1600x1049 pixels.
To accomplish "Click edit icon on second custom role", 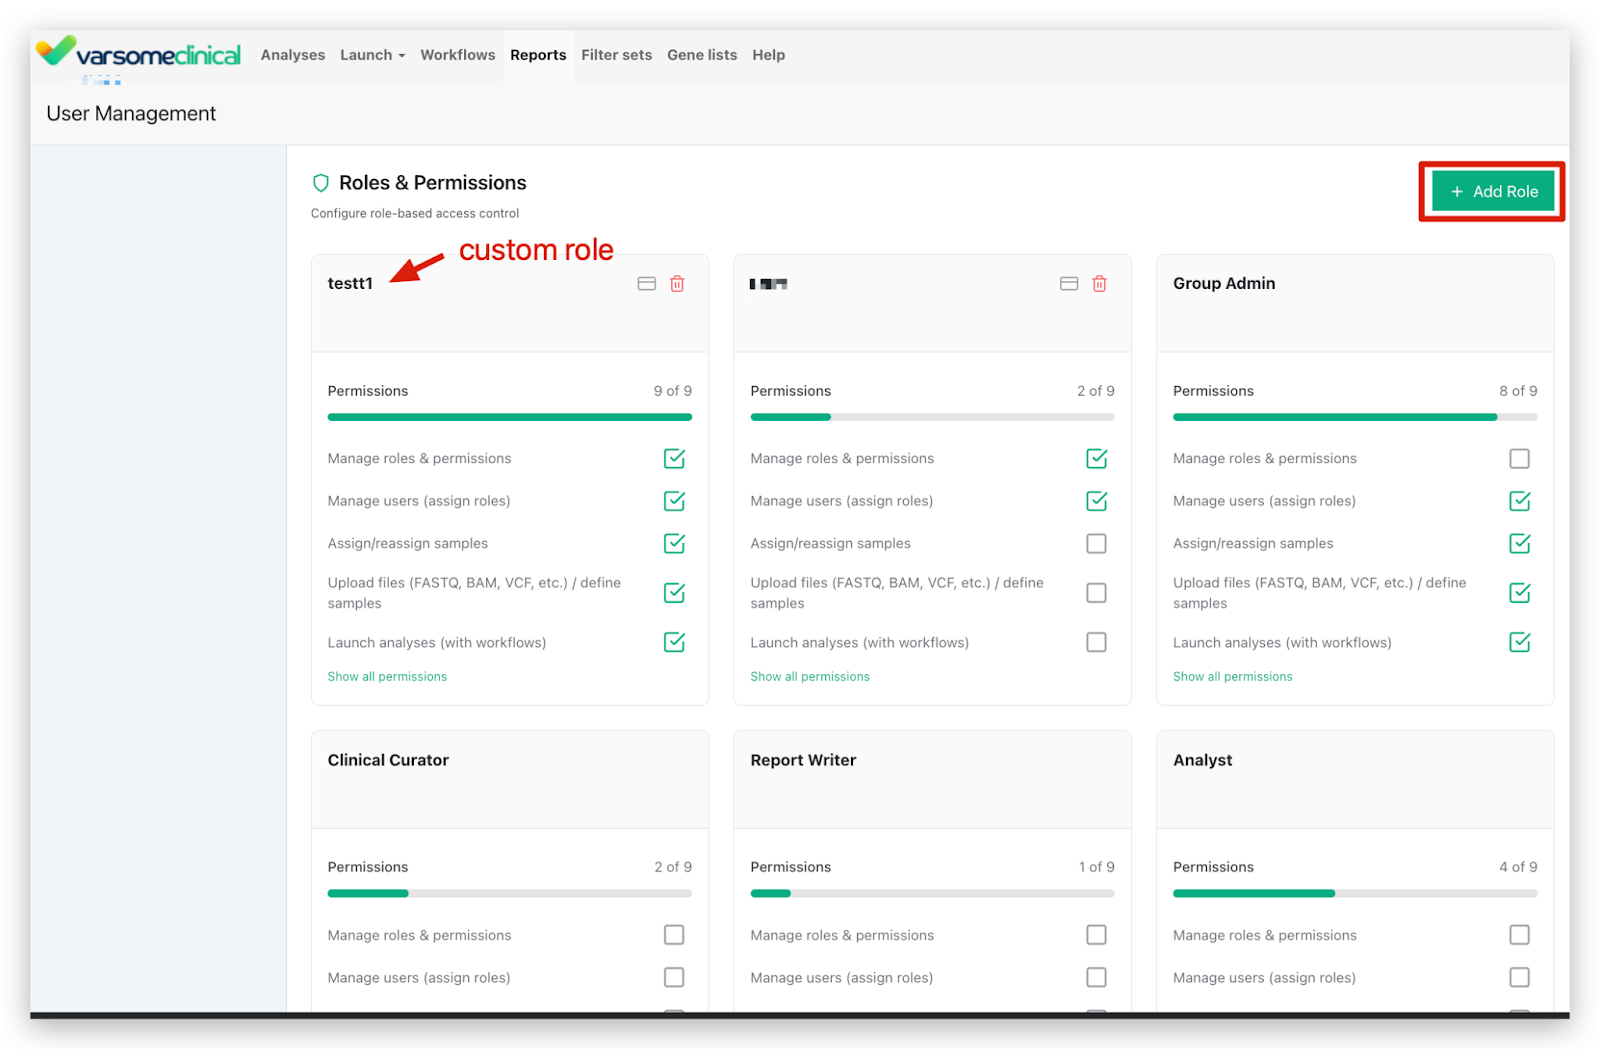I will click(x=1069, y=284).
